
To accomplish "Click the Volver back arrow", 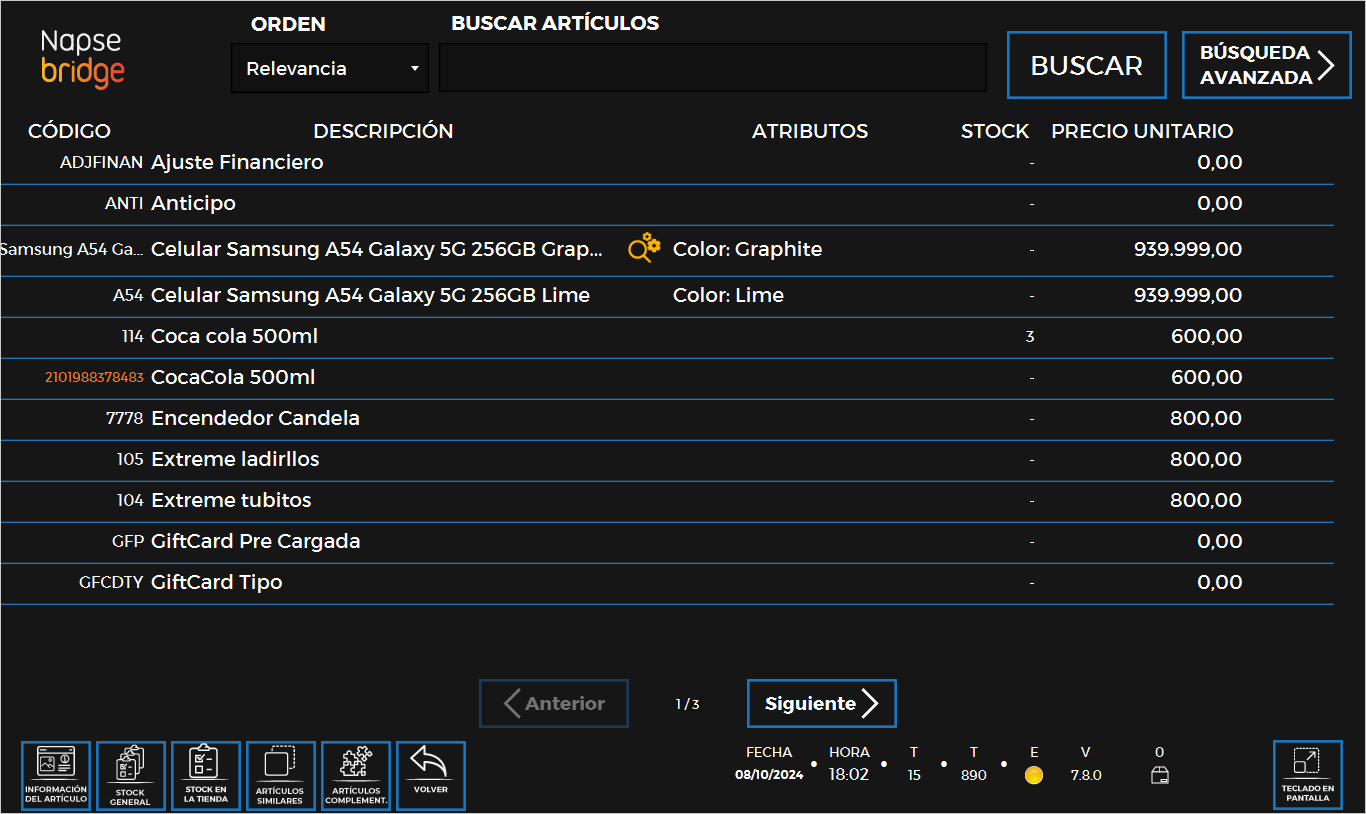I will tap(431, 776).
